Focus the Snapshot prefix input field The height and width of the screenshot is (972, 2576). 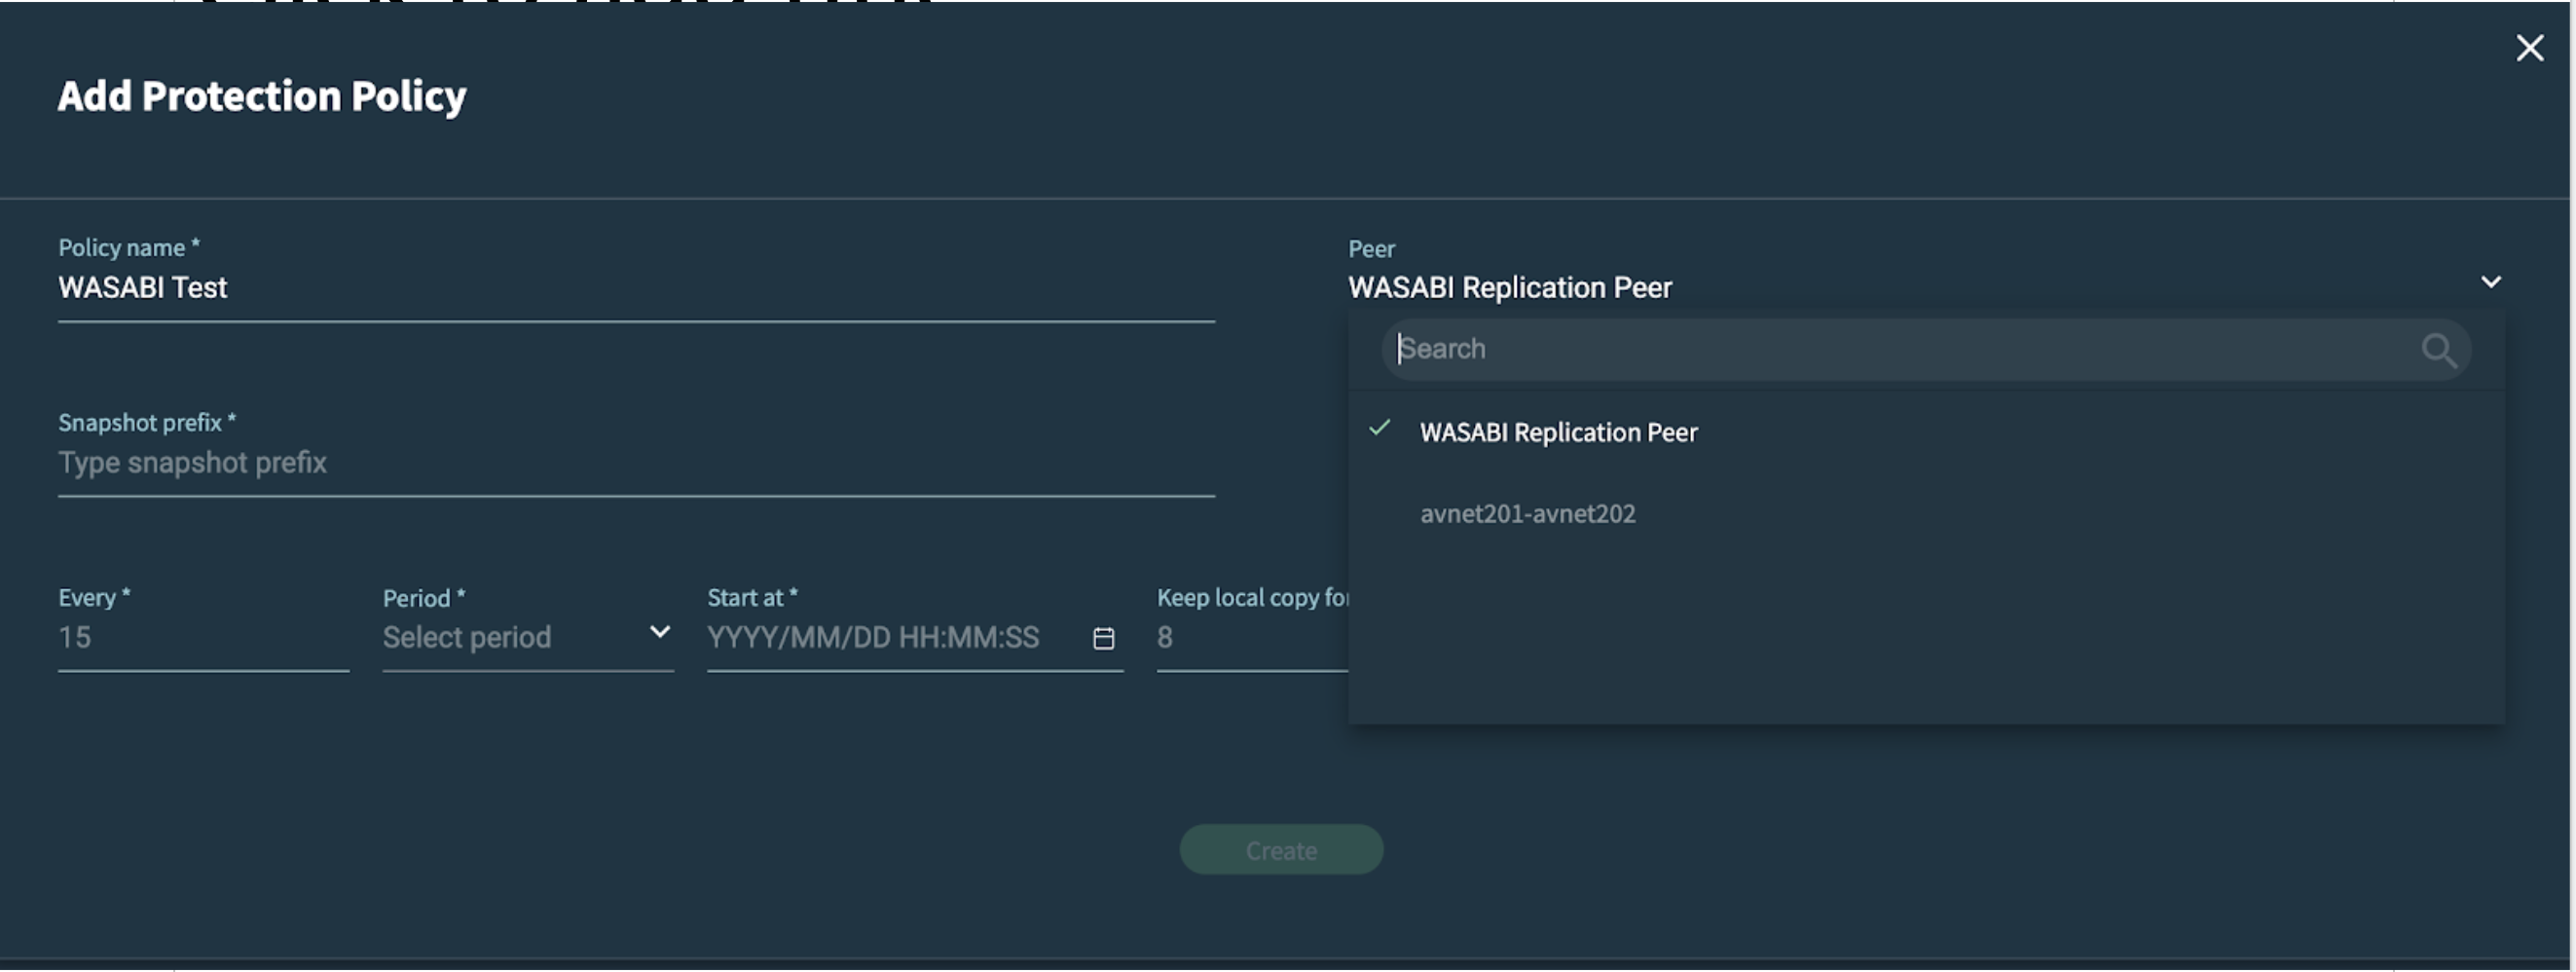636,463
